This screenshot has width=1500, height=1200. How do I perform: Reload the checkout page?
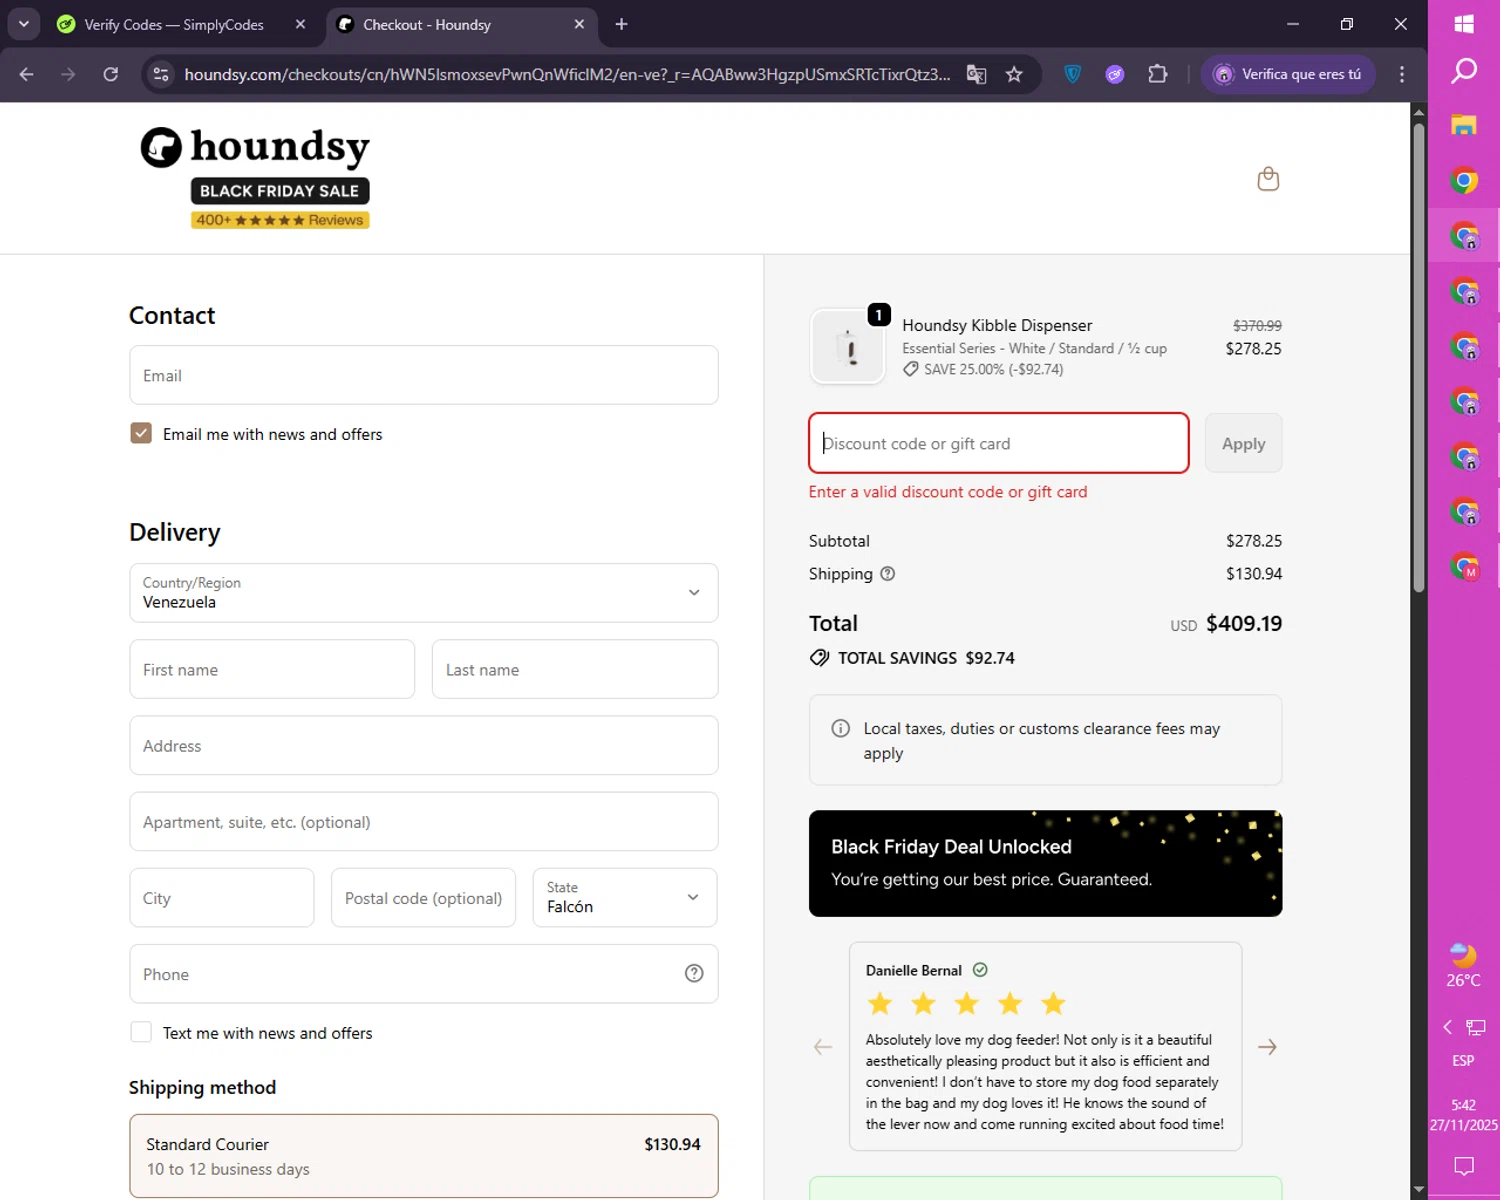point(111,74)
